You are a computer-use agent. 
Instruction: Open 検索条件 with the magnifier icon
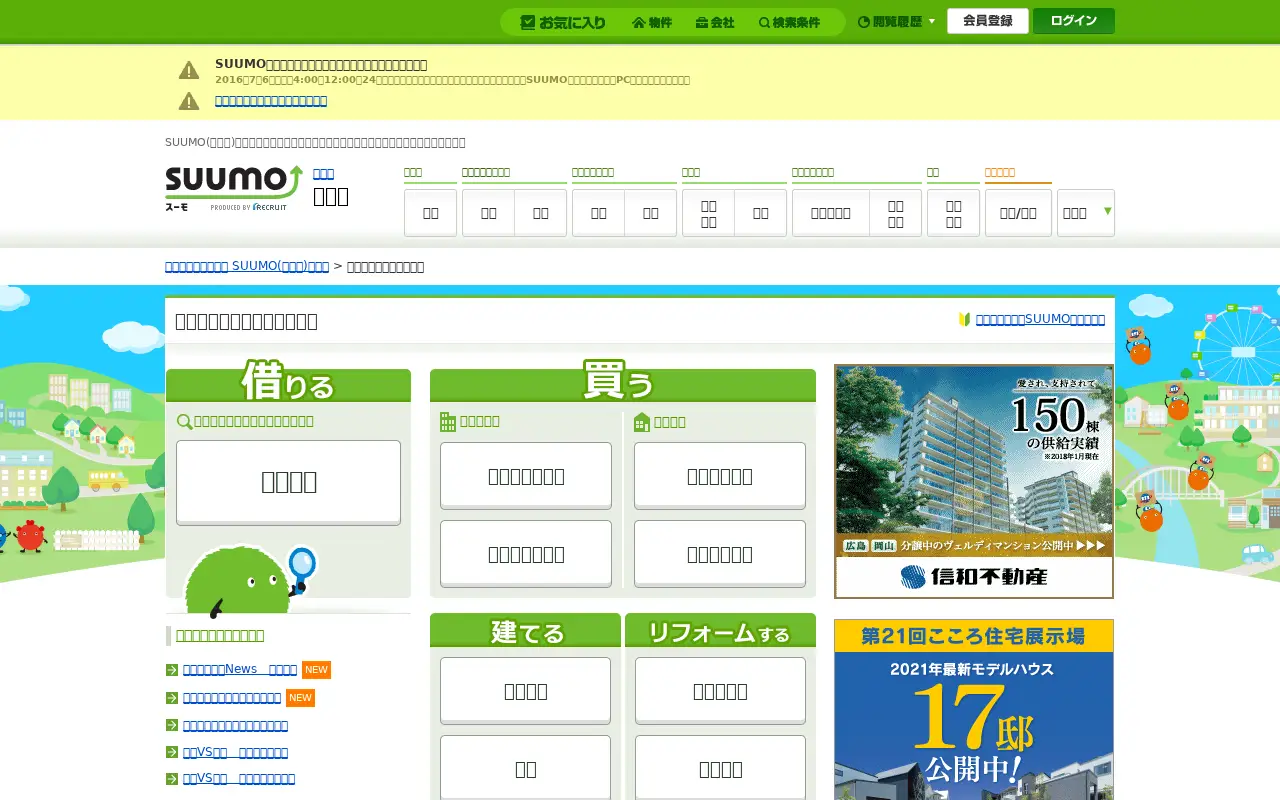(789, 22)
